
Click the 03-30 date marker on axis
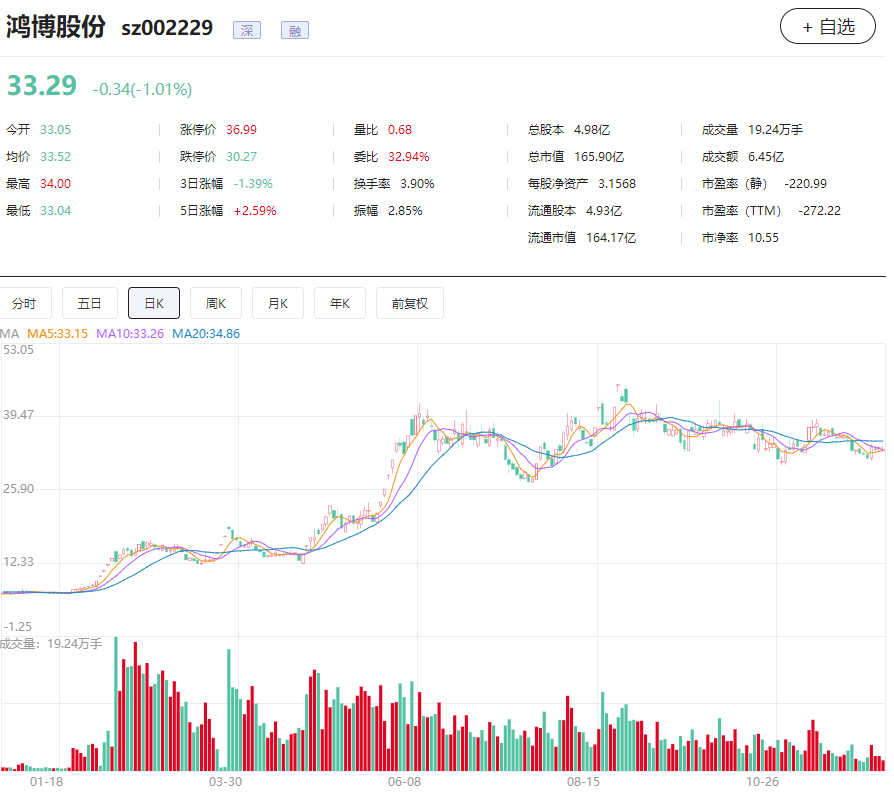[225, 781]
